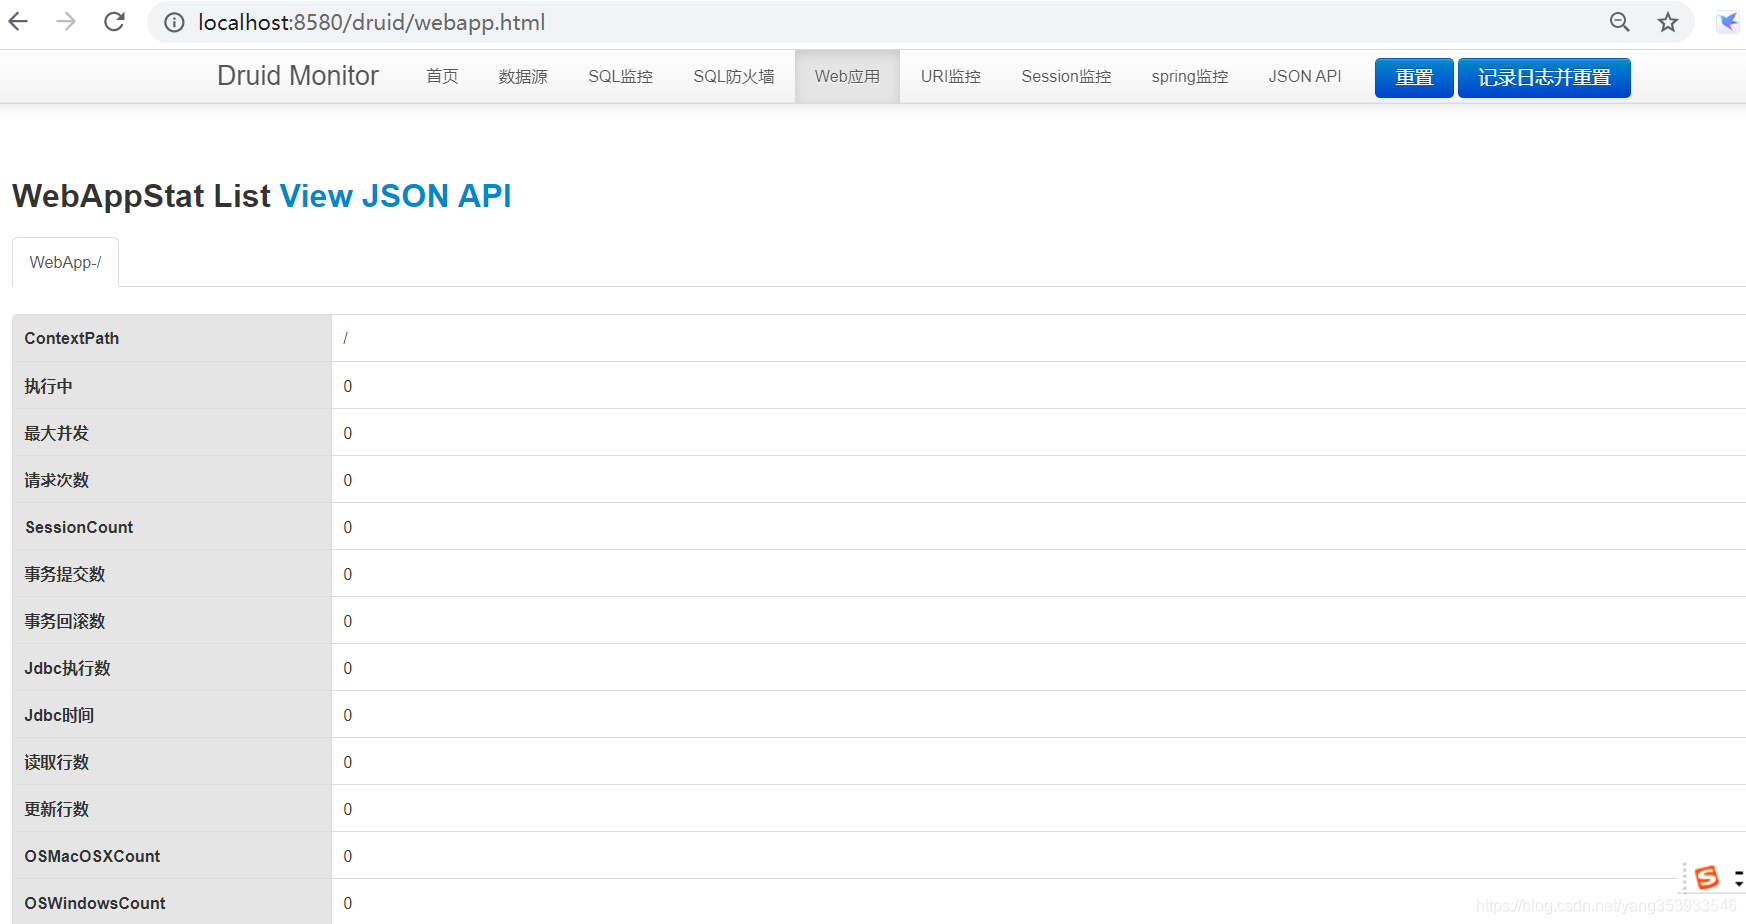Click the SessionCount row label
The width and height of the screenshot is (1746, 924).
[x=79, y=527]
